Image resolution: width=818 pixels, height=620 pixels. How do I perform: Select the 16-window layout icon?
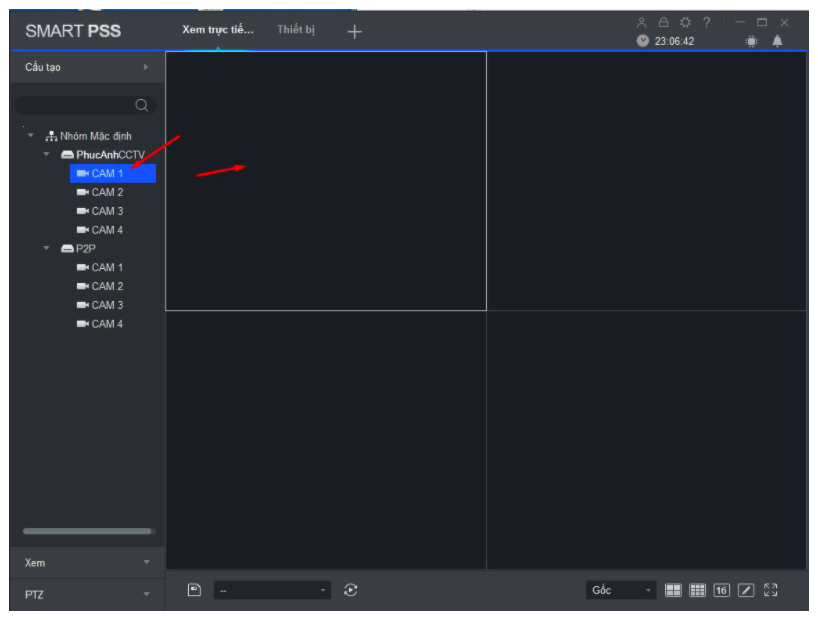[722, 591]
